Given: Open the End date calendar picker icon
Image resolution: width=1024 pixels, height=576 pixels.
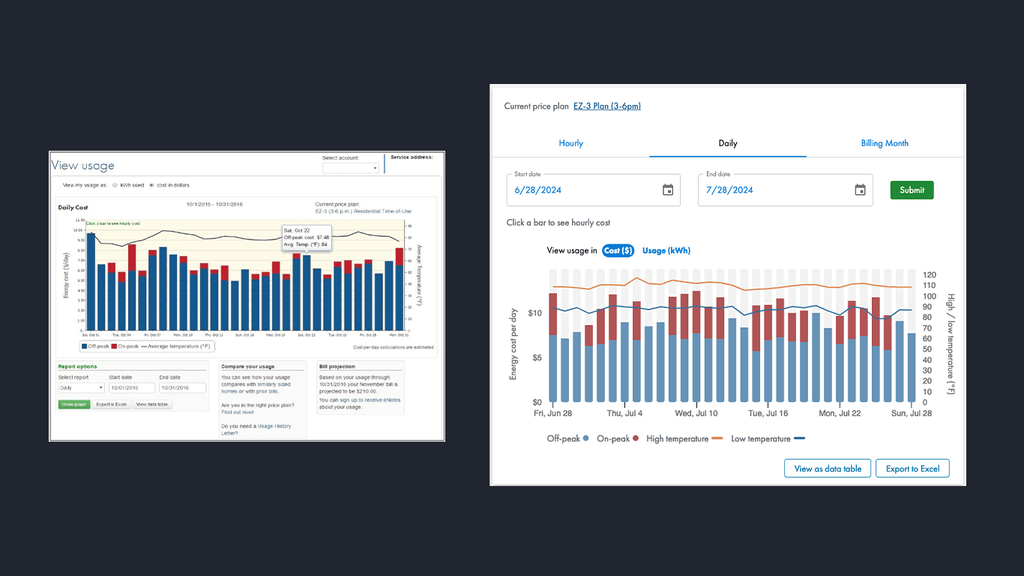Looking at the screenshot, I should click(860, 190).
